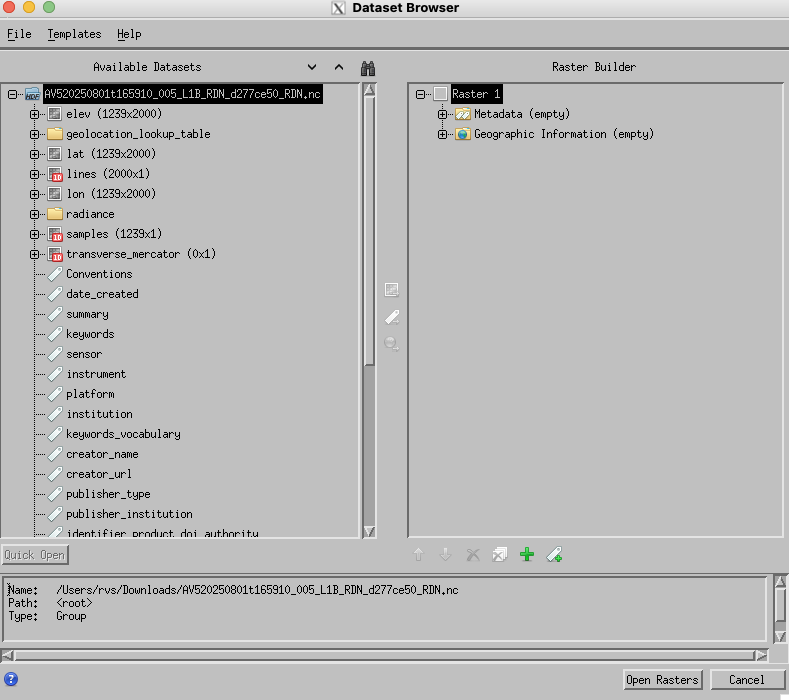The image size is (789, 700).
Task: Expand the lines dataset node
Action: click(34, 174)
